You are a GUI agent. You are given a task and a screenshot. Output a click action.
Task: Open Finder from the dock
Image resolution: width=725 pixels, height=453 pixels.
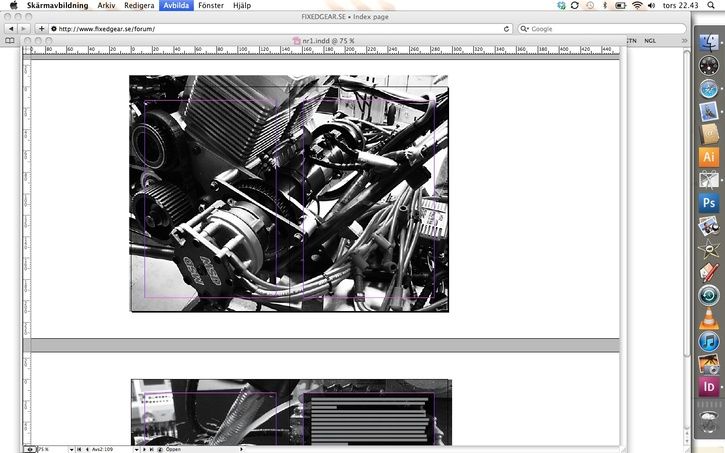[709, 43]
